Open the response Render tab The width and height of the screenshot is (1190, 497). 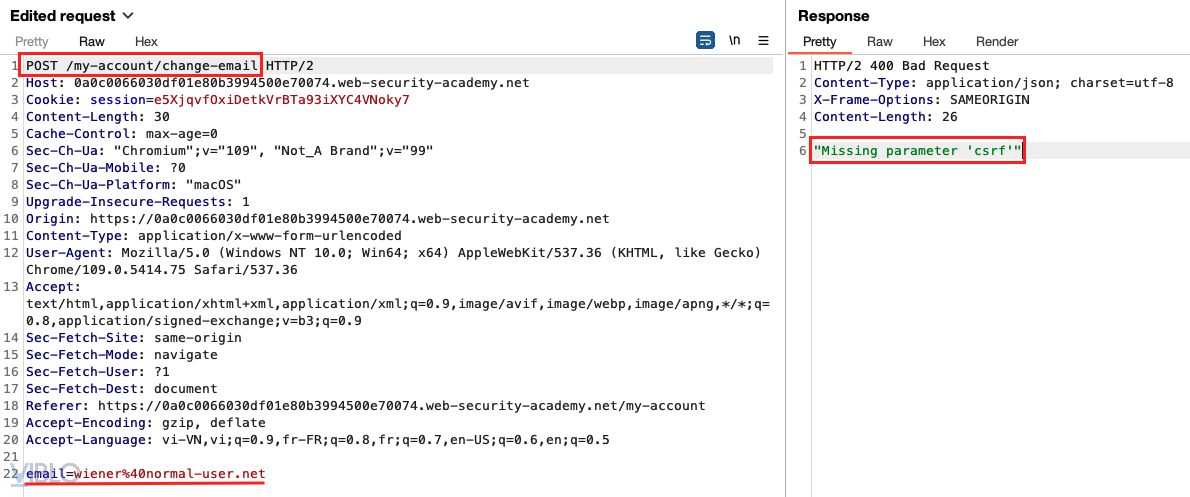997,42
